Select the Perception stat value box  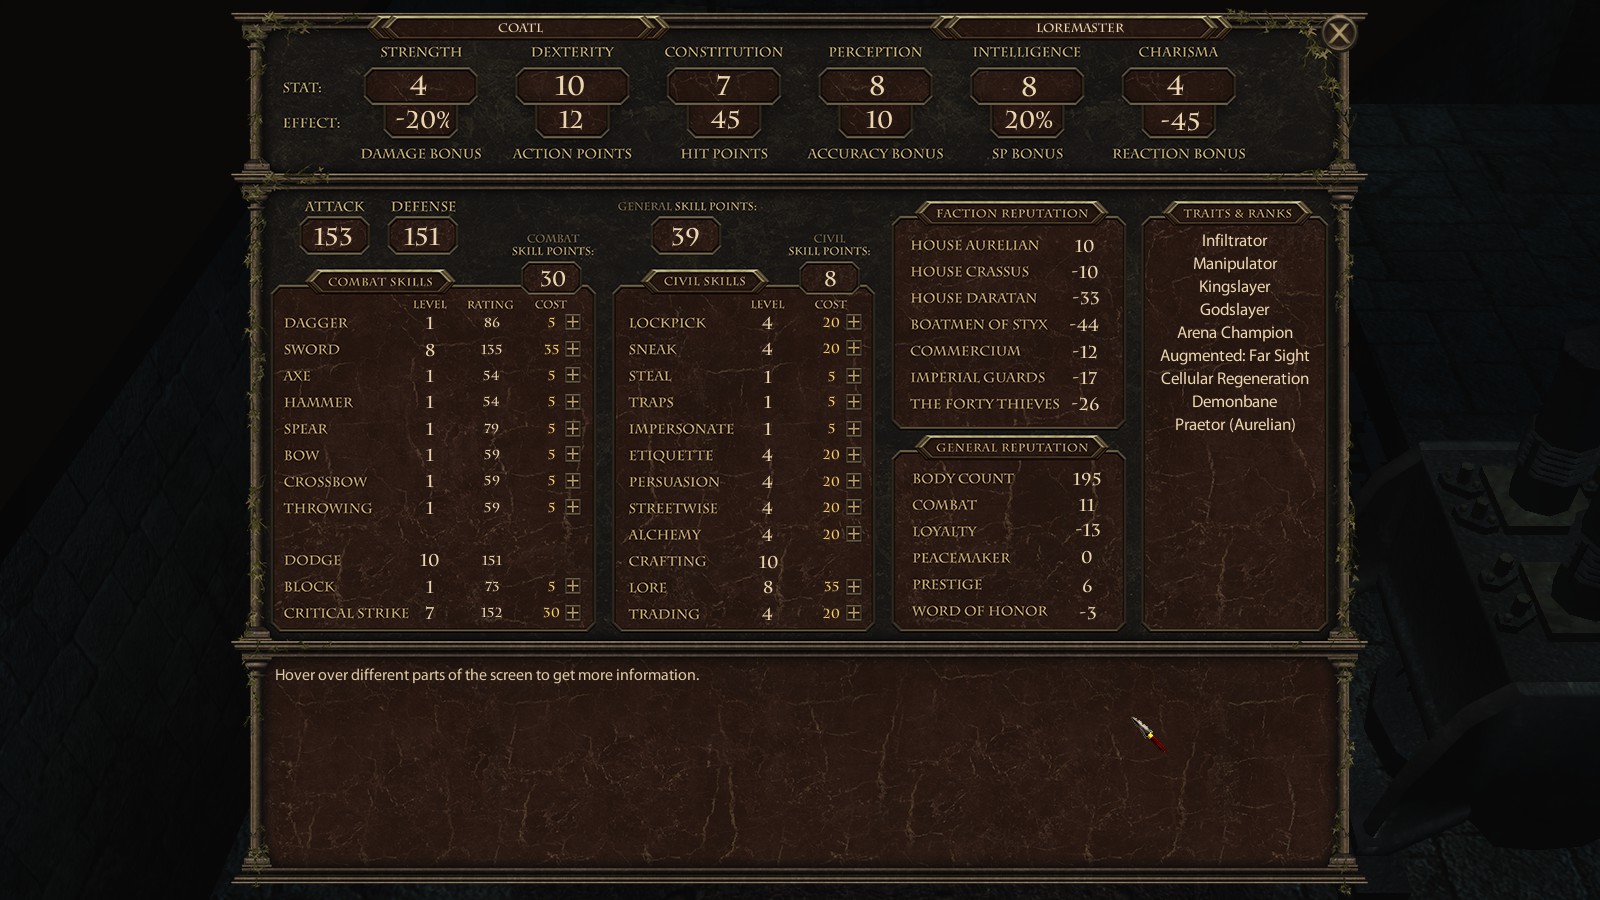[875, 86]
